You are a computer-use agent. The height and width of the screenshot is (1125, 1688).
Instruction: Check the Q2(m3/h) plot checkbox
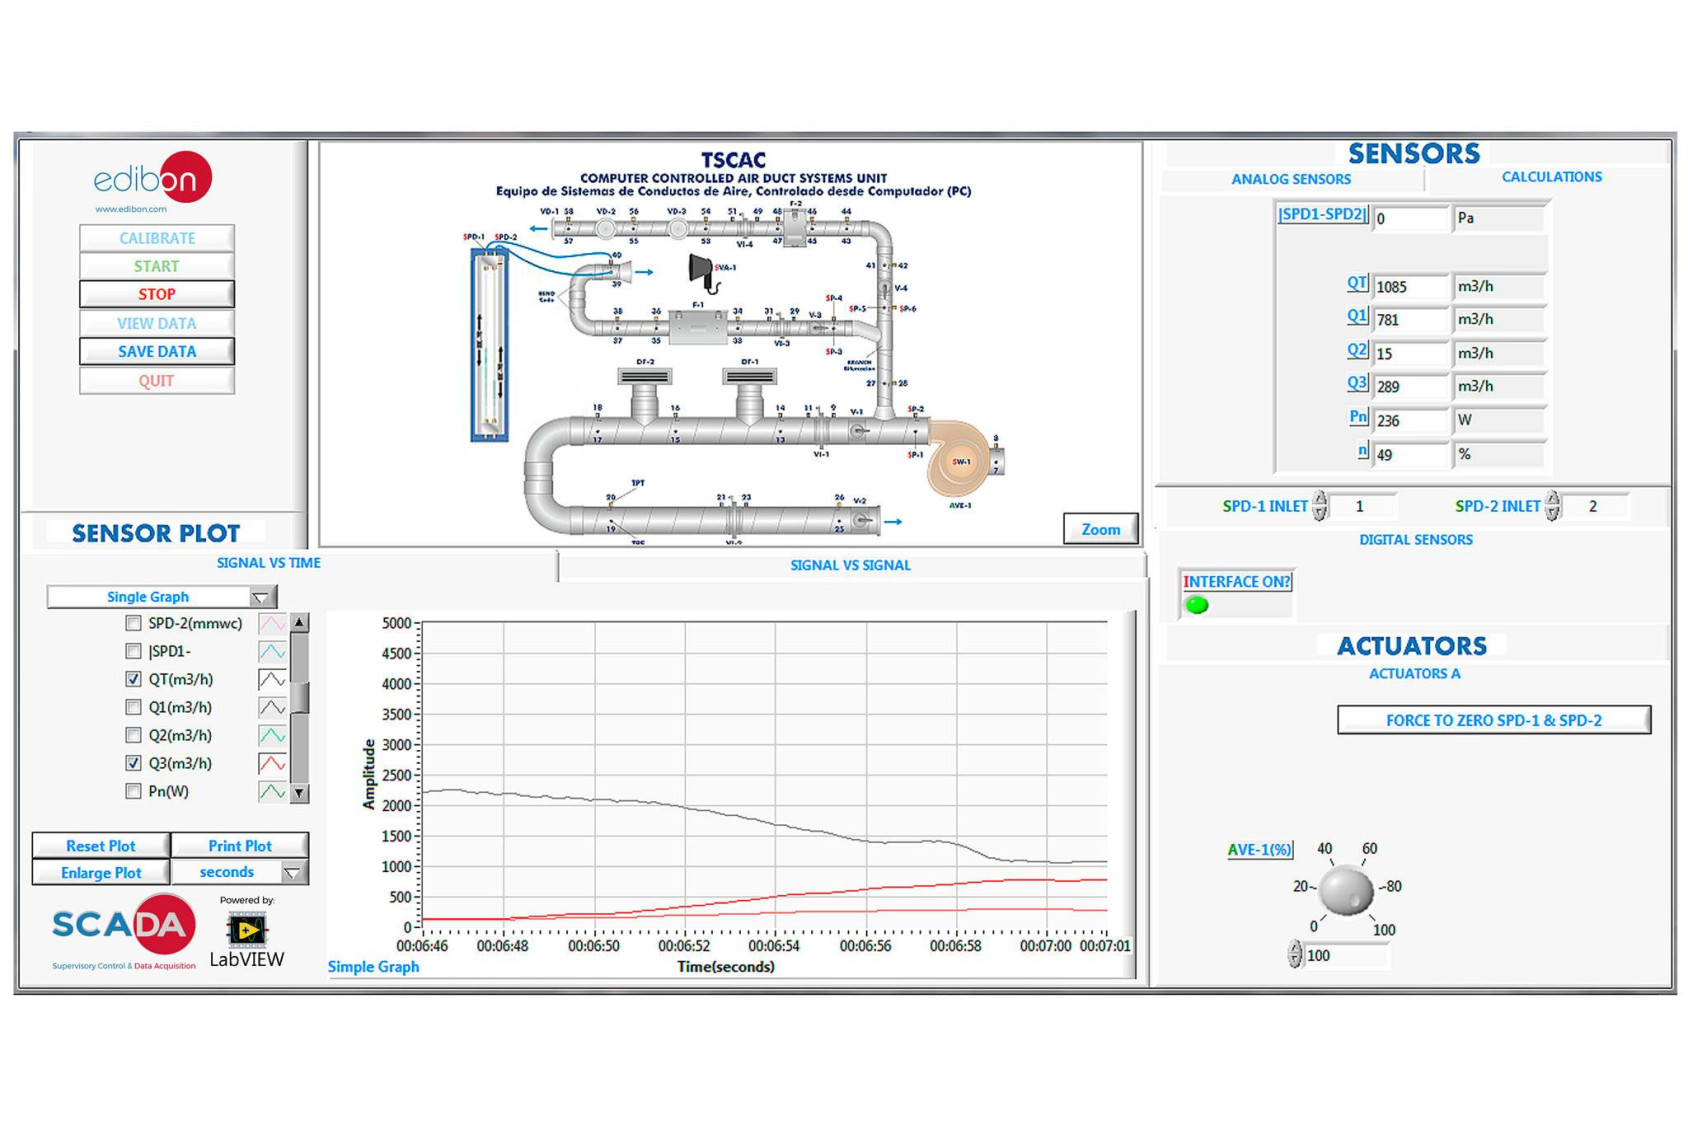(x=133, y=735)
